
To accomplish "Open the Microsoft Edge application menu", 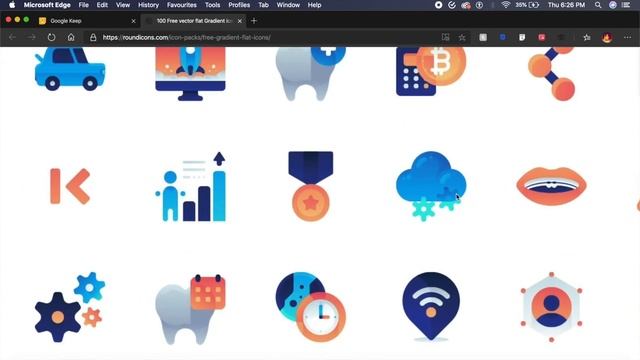I will 47,5.
